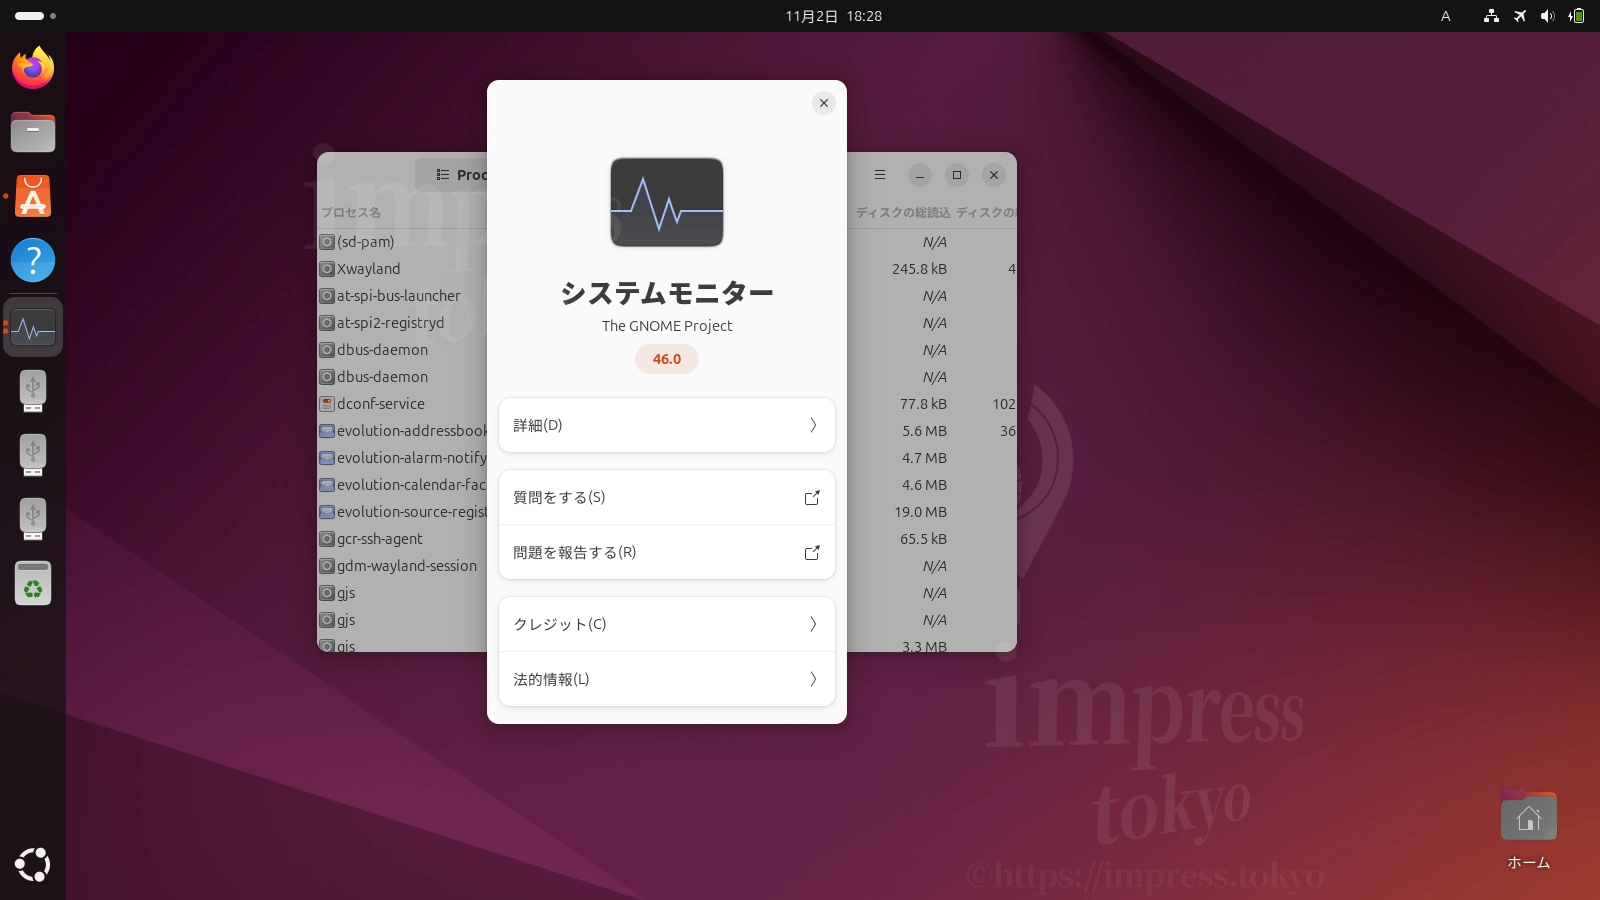The width and height of the screenshot is (1600, 900).
Task: Expand the クレジット(C) credits row
Action: coord(667,624)
